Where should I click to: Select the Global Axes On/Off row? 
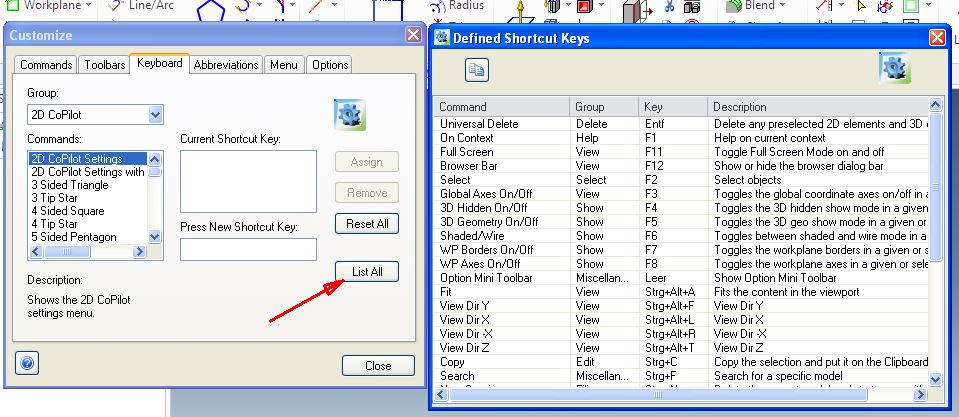(x=681, y=194)
